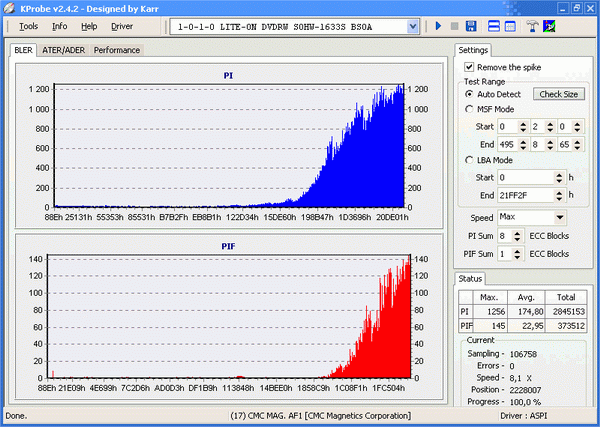600x427 pixels.
Task: Adjust the MSF Start minutes spinner
Action: click(523, 127)
